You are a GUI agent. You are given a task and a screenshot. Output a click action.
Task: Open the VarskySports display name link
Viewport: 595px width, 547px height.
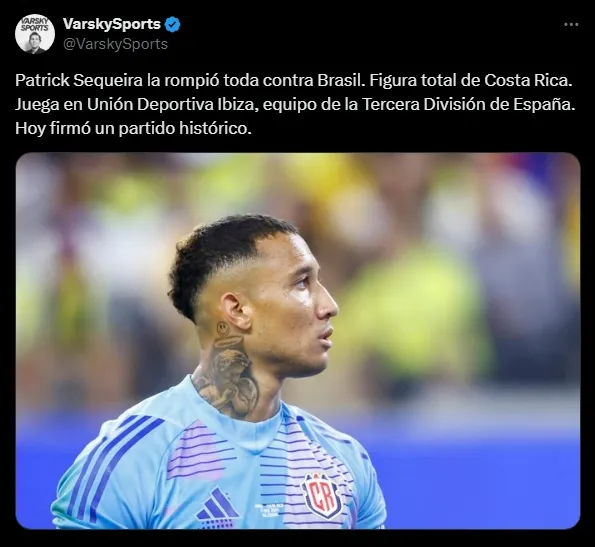(112, 24)
